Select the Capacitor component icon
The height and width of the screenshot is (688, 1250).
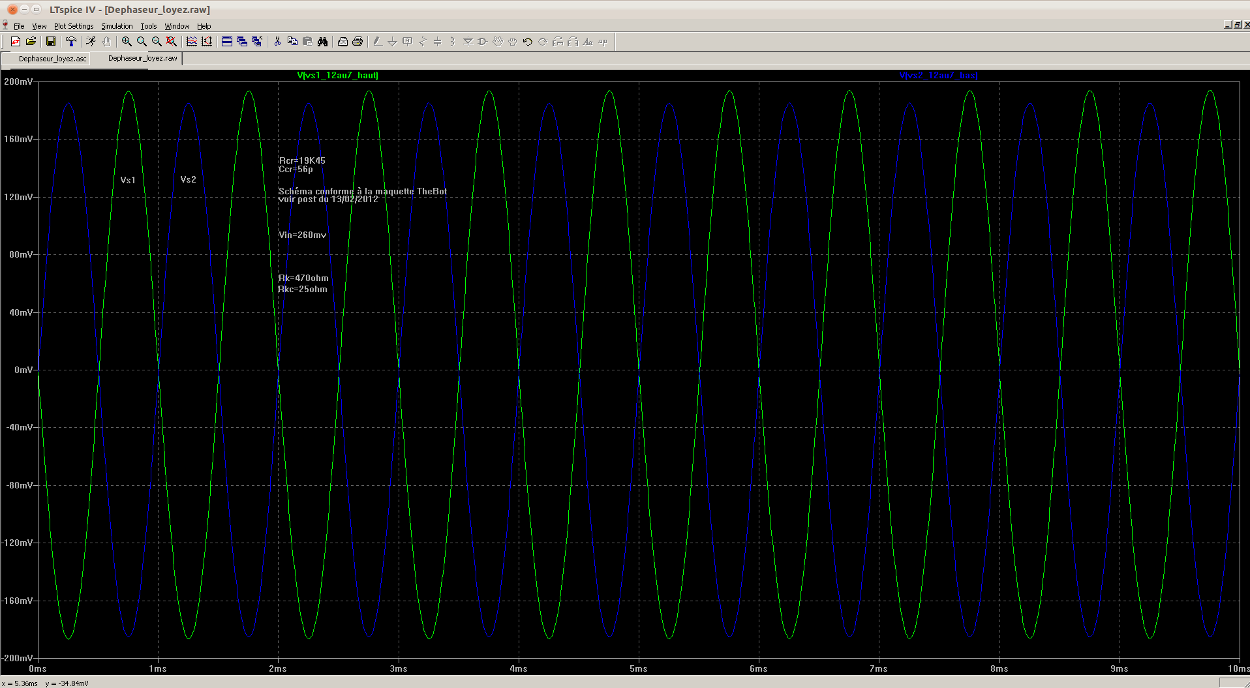[437, 41]
